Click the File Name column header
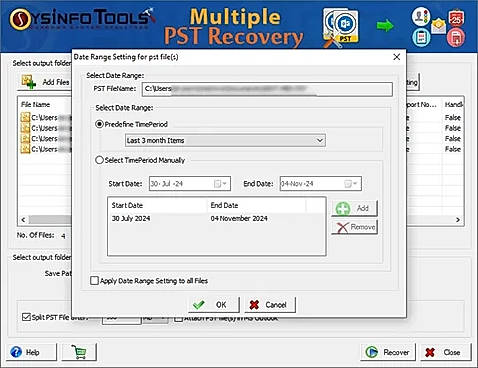Viewport: 478px width, 368px height. click(x=35, y=105)
